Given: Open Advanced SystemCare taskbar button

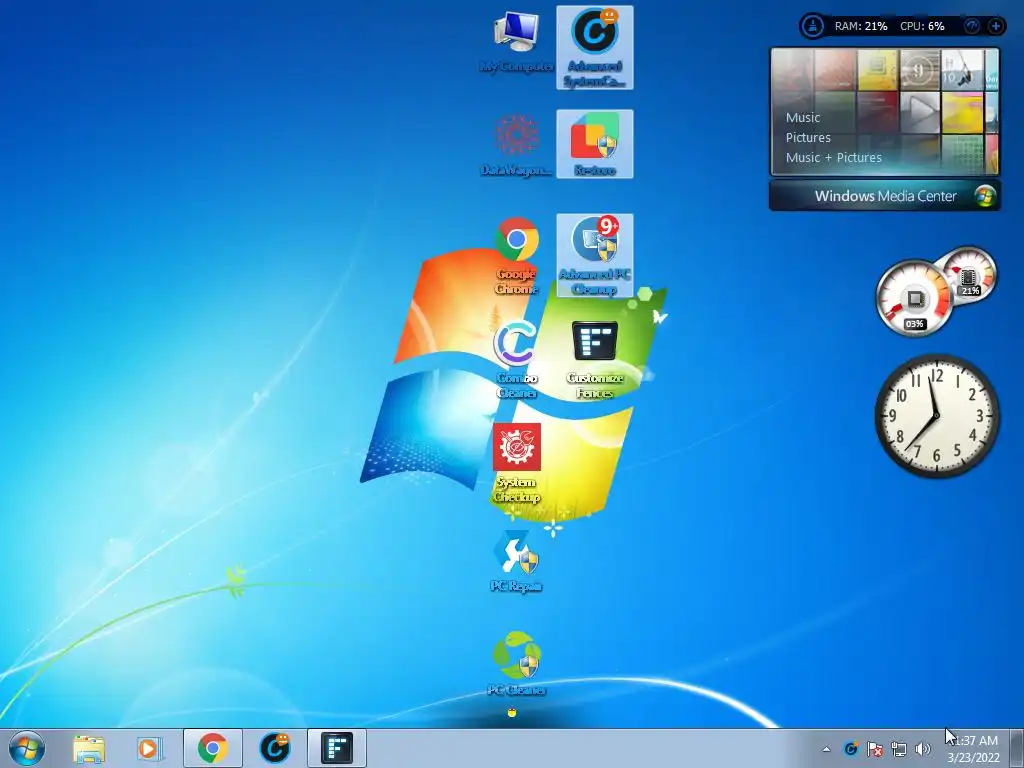Looking at the screenshot, I should point(275,748).
